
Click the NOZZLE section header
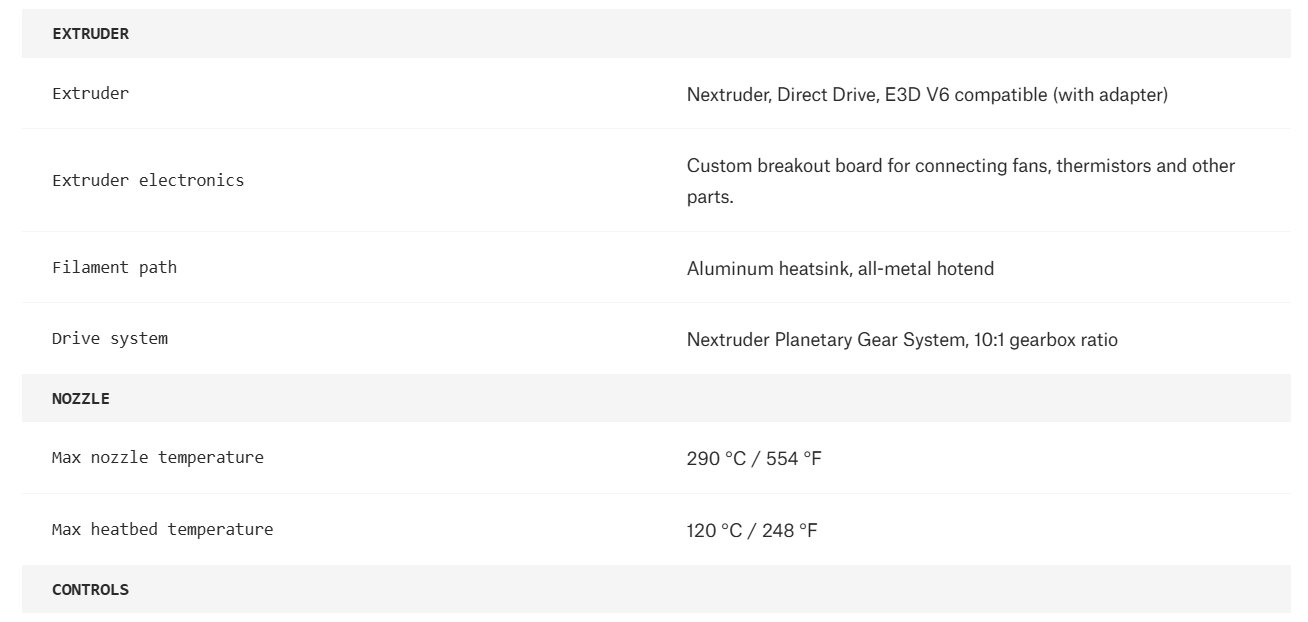click(81, 398)
